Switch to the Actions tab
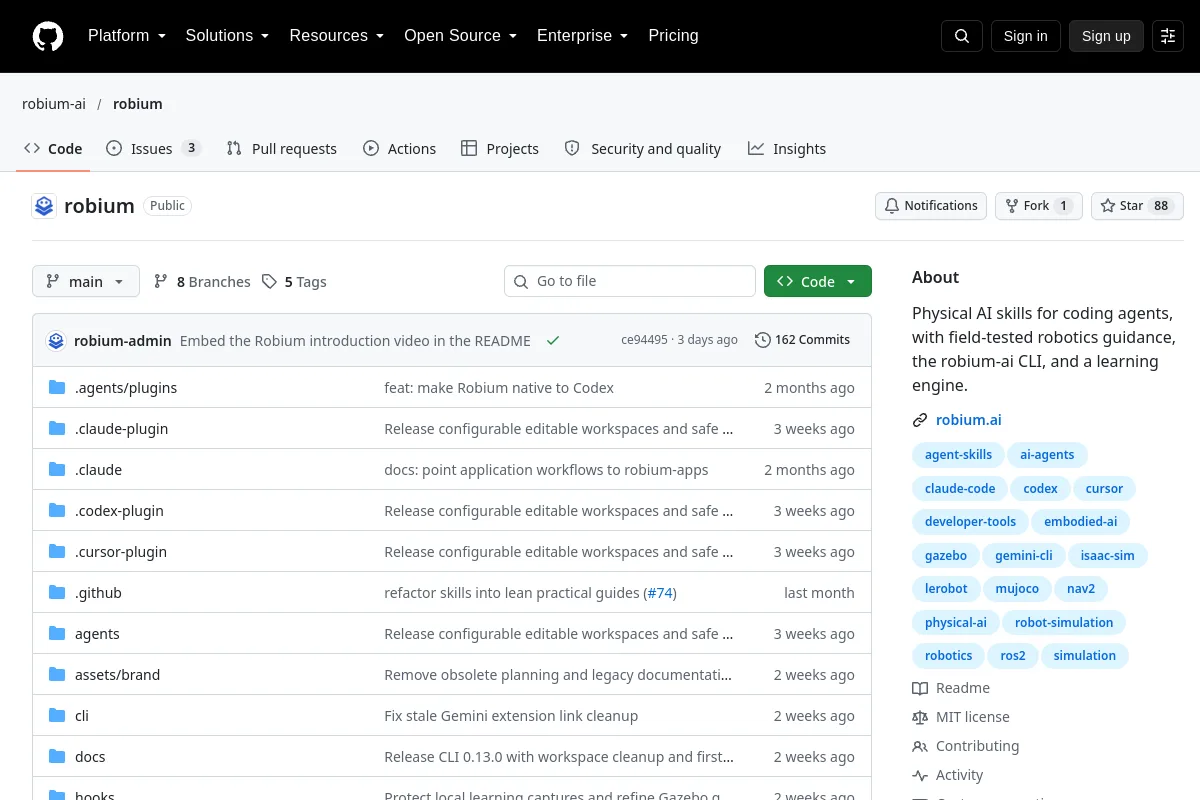Screen dimensions: 1200x800 tap(399, 149)
